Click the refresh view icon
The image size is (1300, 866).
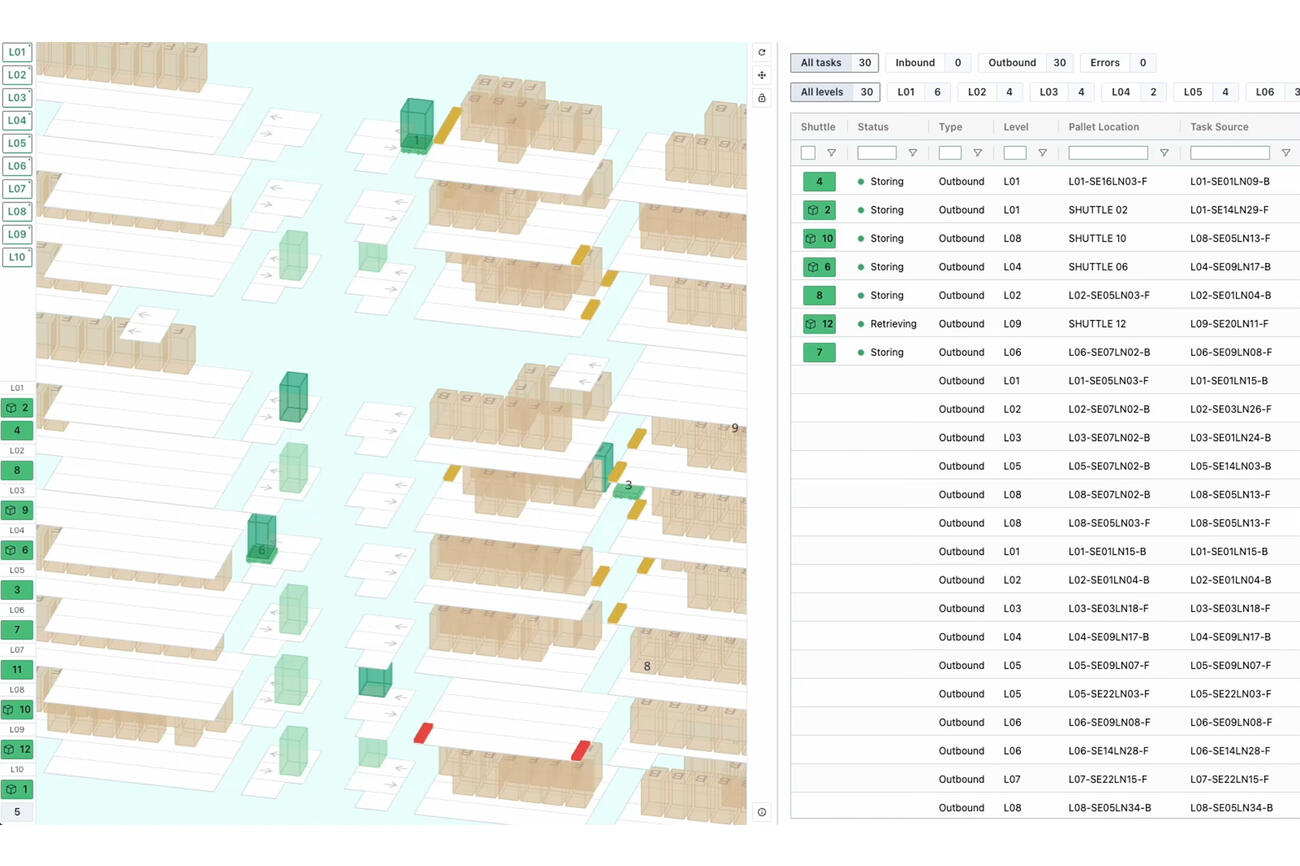[x=762, y=53]
